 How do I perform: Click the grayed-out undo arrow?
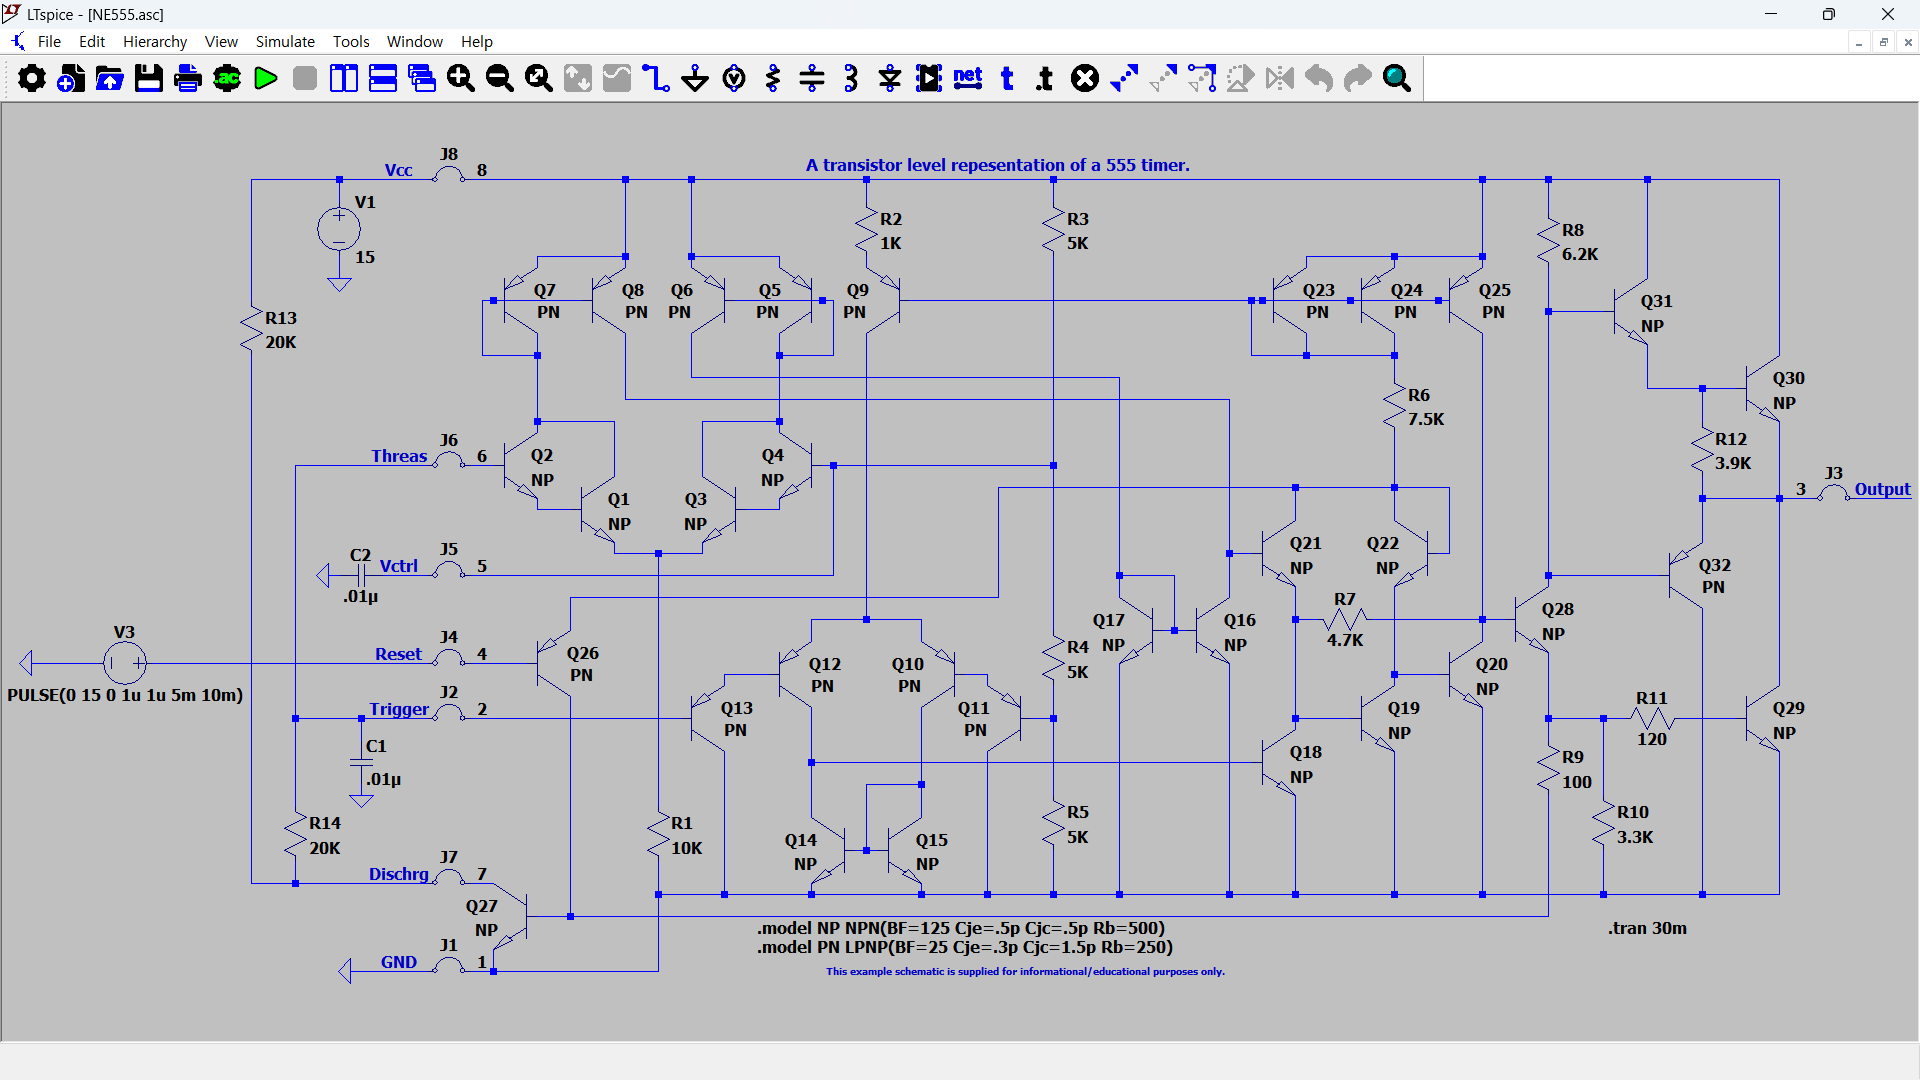click(x=1319, y=78)
